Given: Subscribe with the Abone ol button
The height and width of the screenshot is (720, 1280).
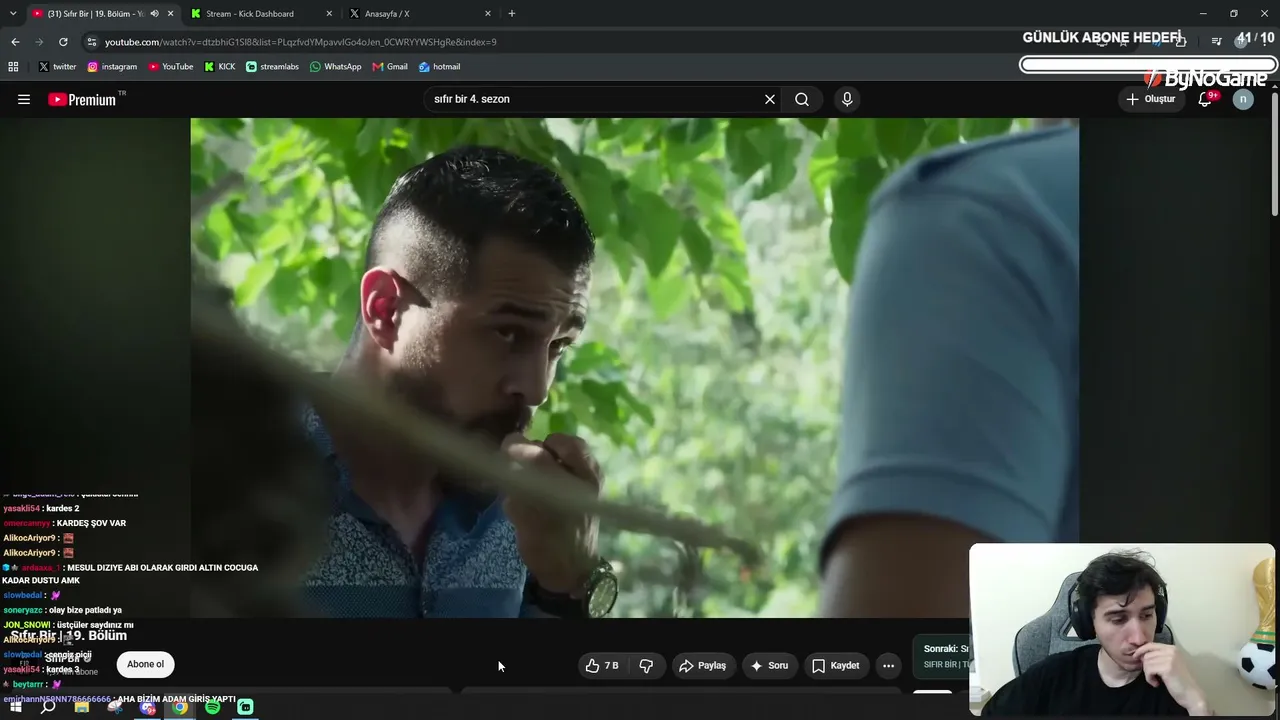Looking at the screenshot, I should [145, 664].
